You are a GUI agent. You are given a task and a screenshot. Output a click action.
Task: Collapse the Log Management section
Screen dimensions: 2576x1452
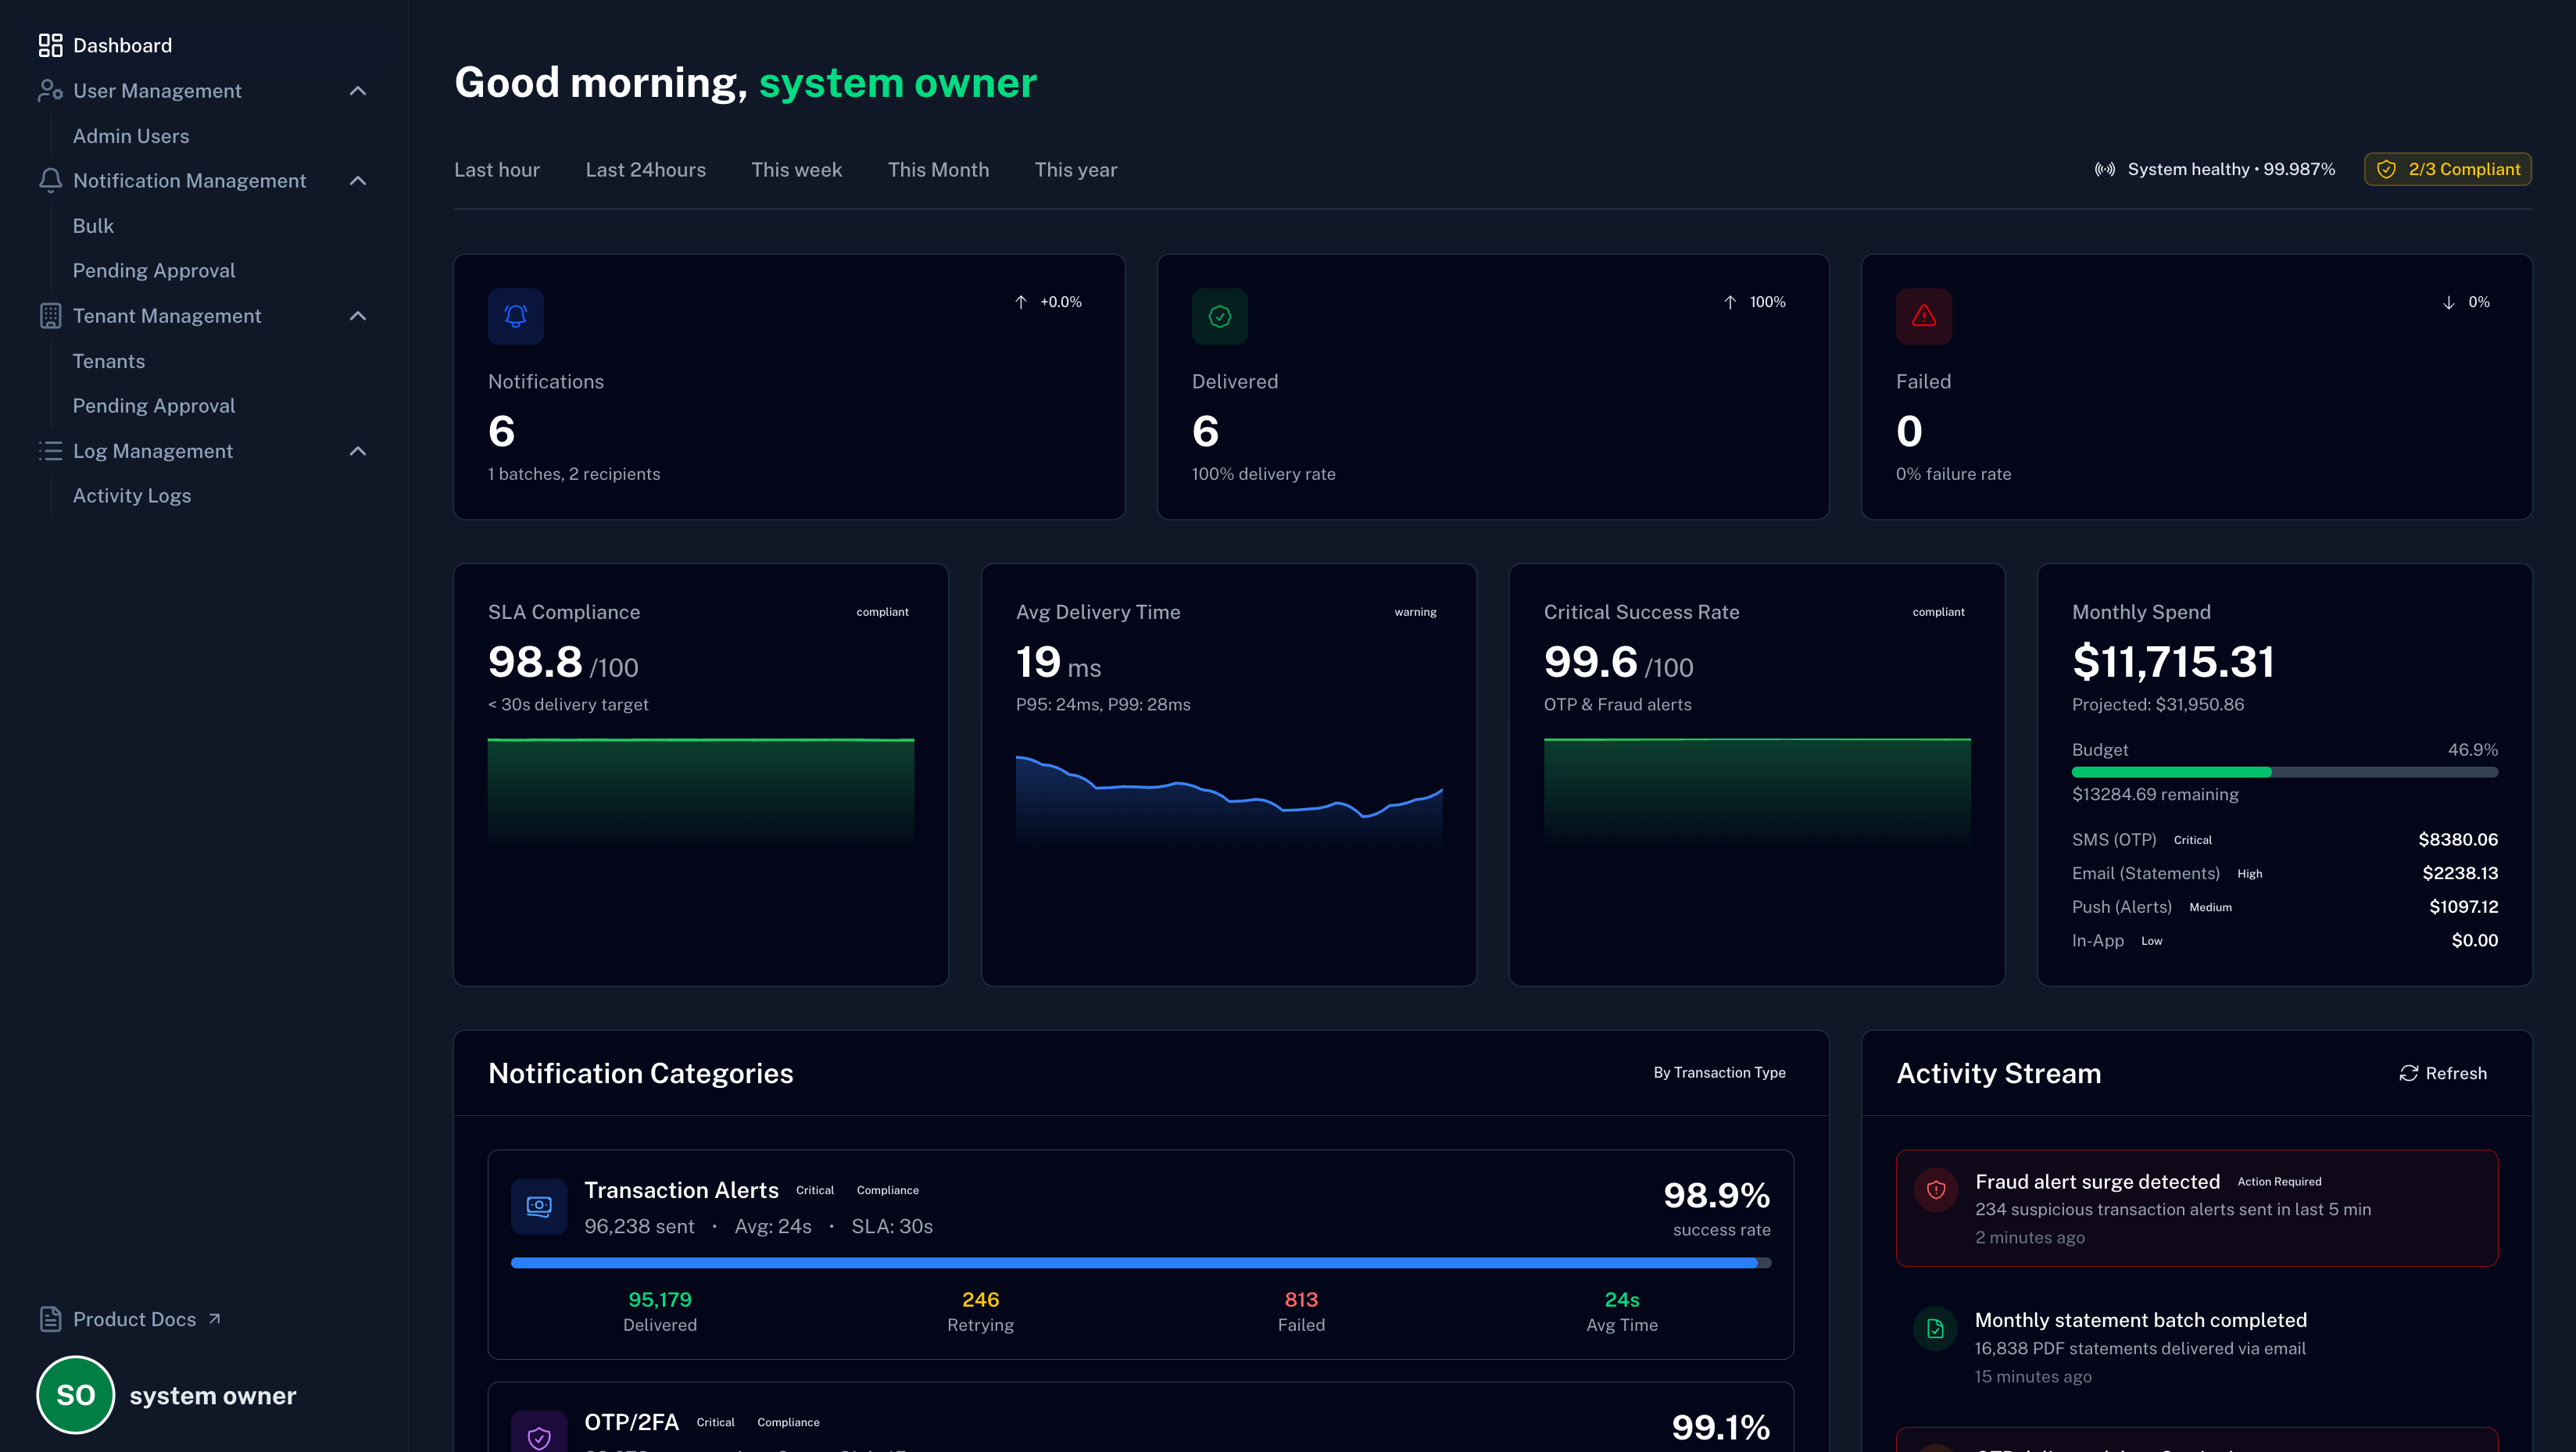click(x=358, y=451)
